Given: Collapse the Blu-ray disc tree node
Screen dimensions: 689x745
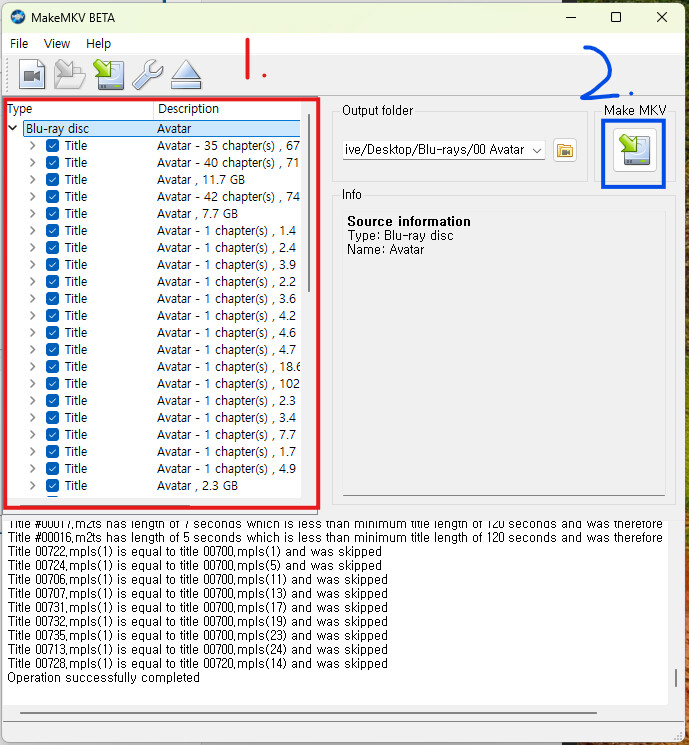Looking at the screenshot, I should (x=13, y=128).
